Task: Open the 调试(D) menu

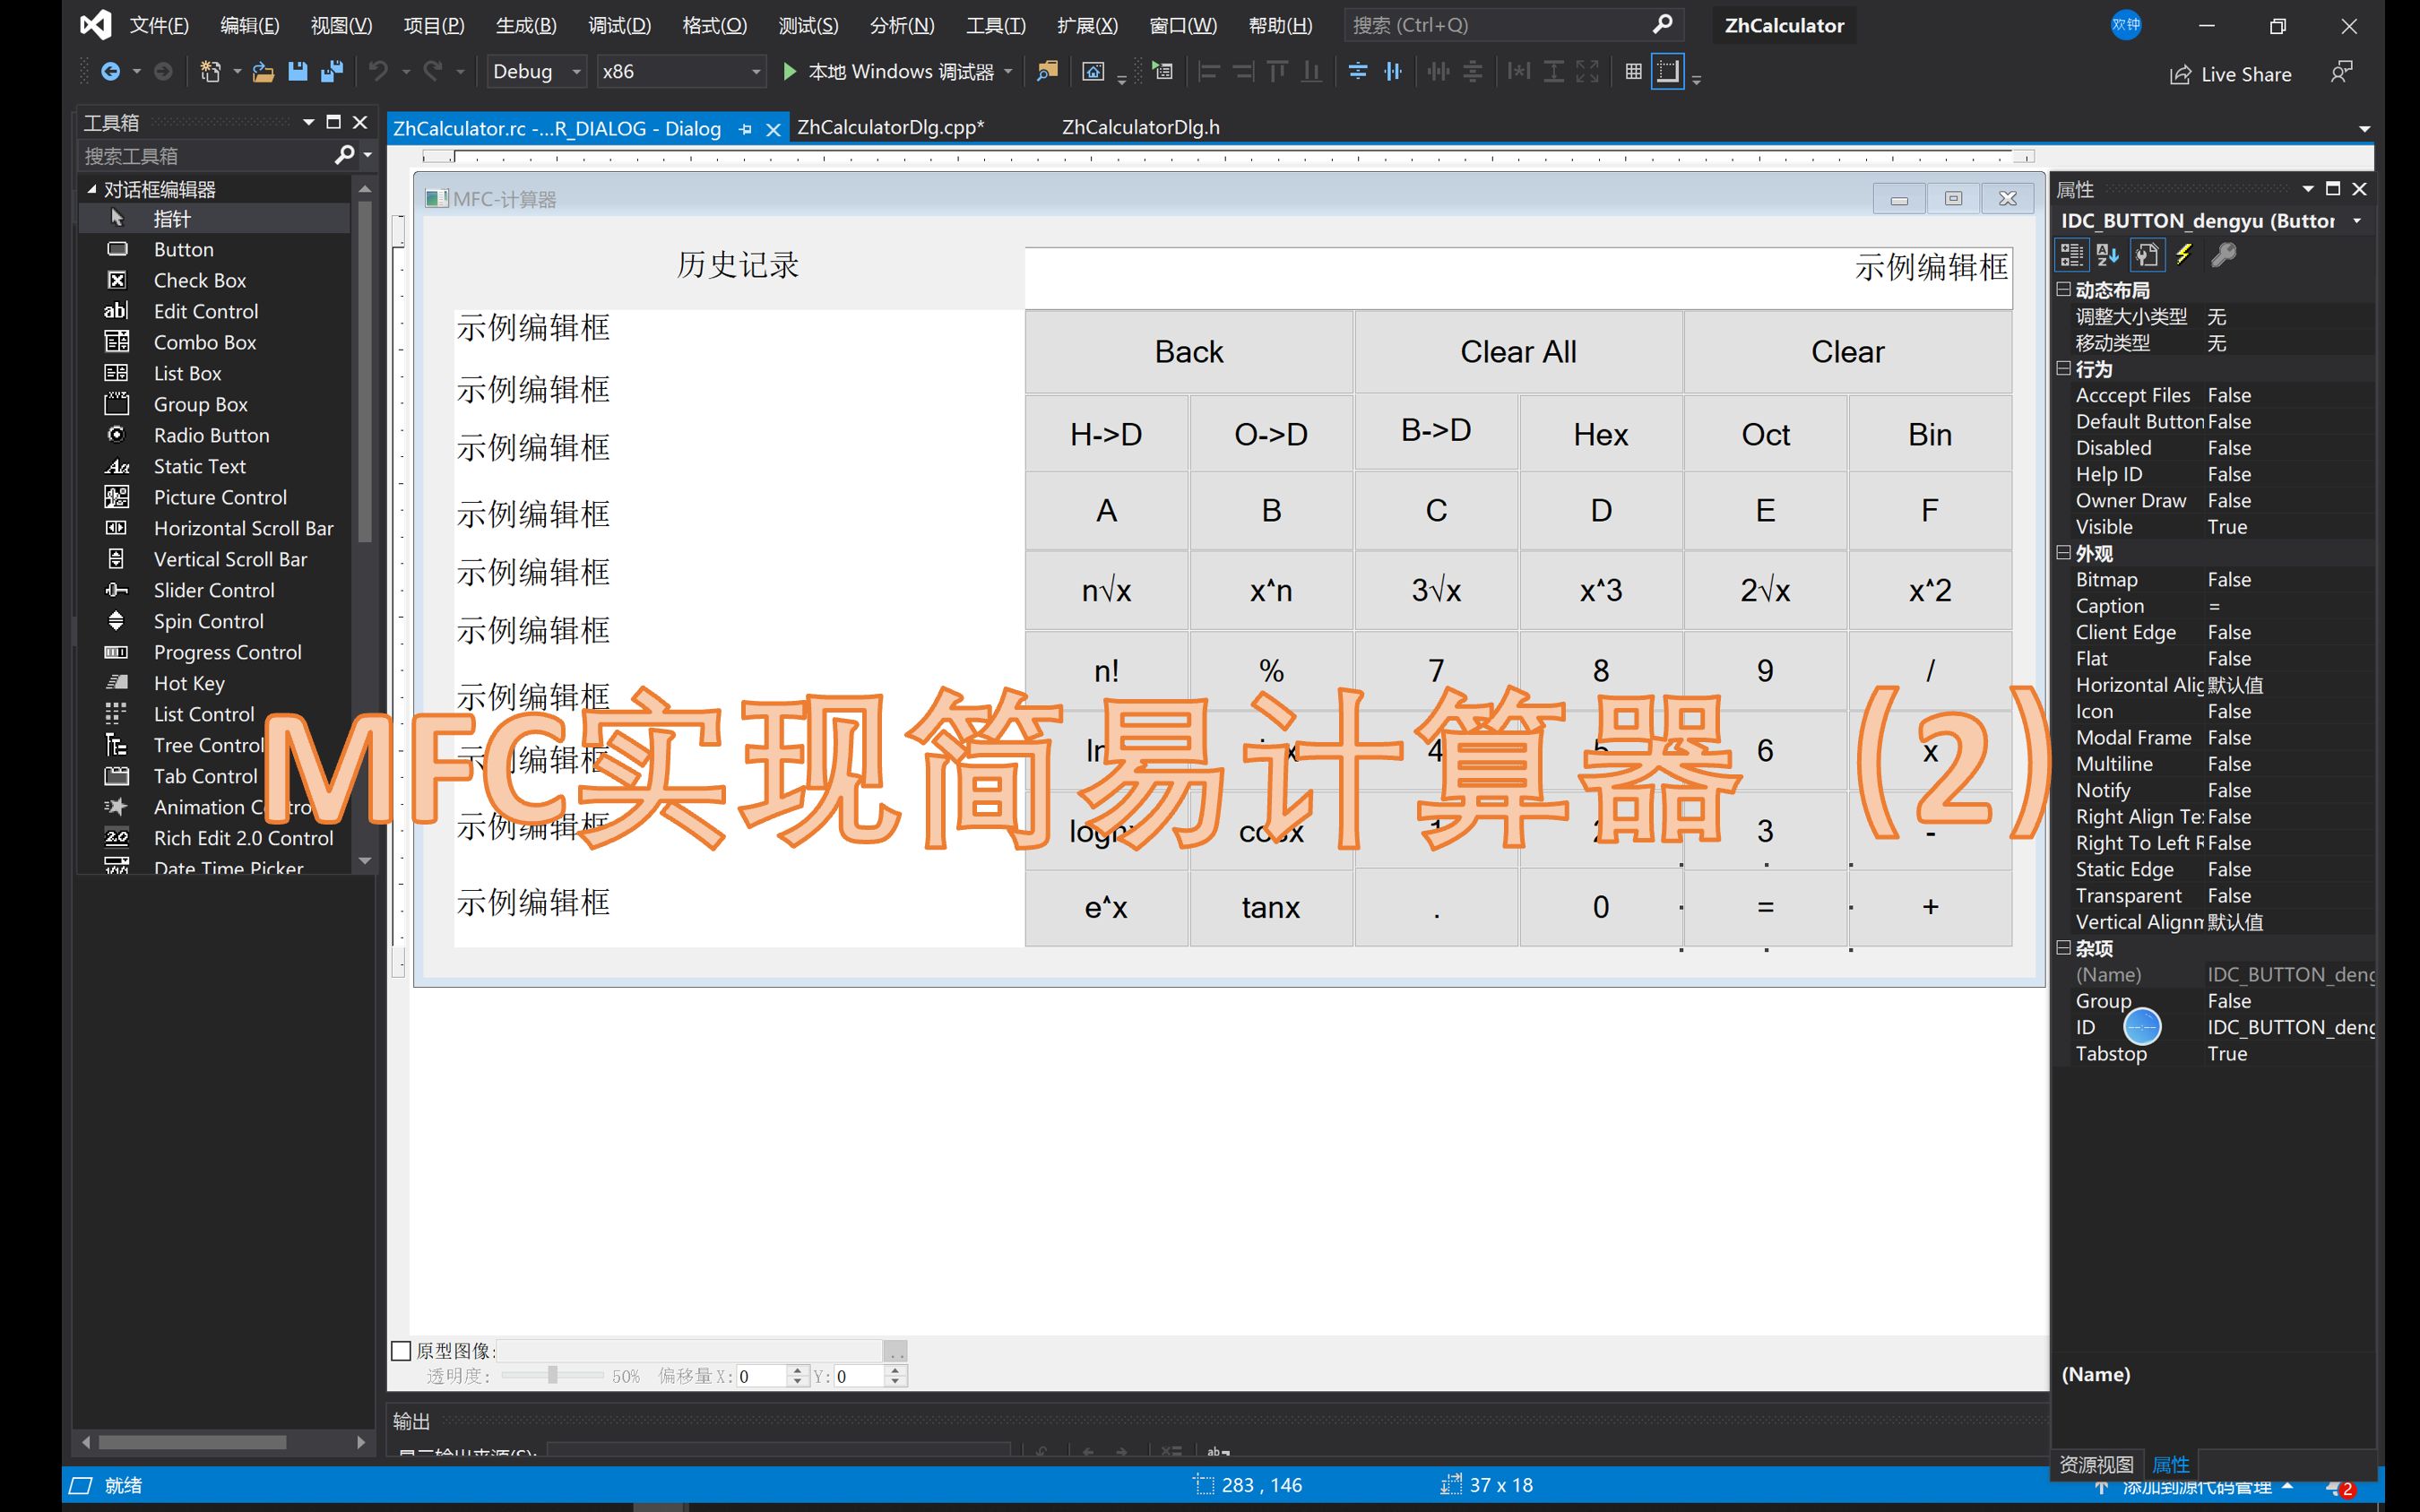Action: [x=620, y=25]
